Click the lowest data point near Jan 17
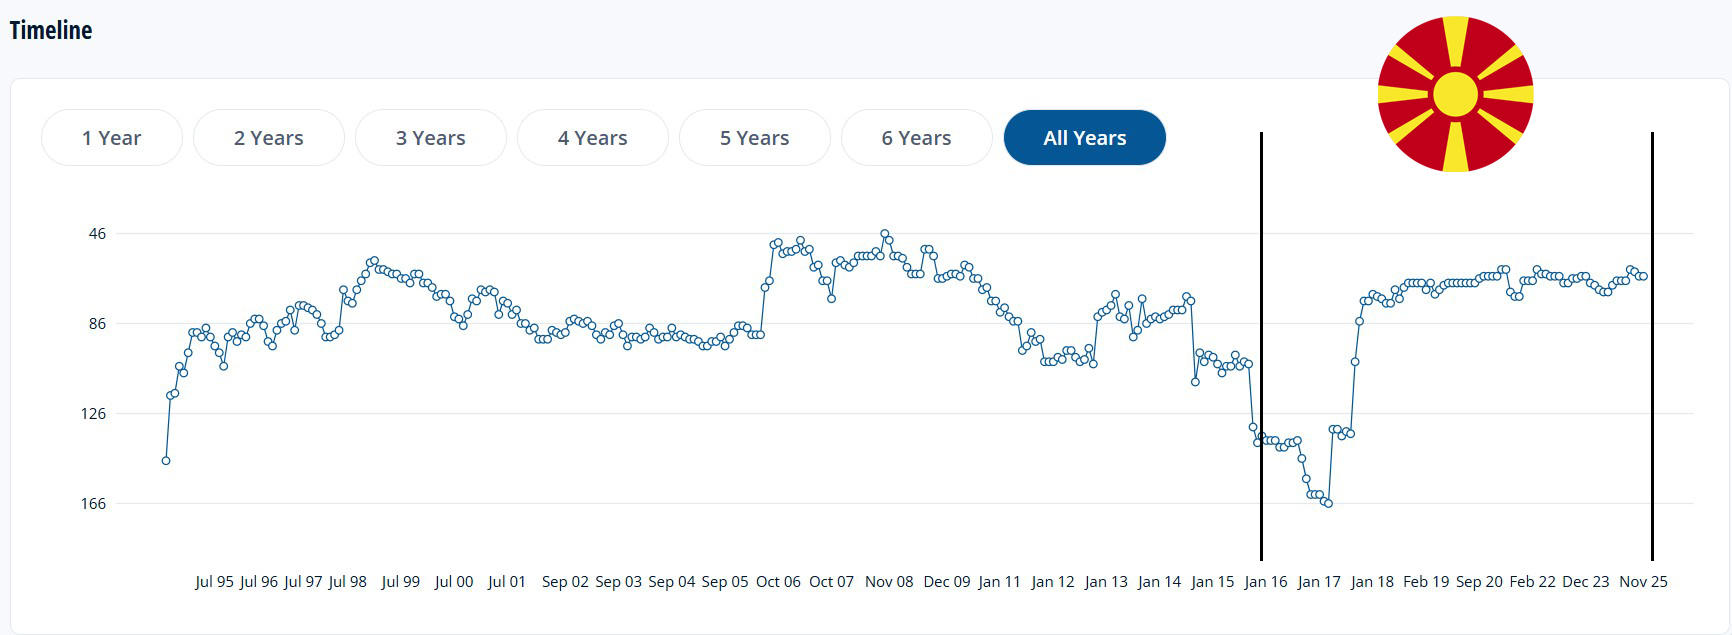 [x=1328, y=503]
